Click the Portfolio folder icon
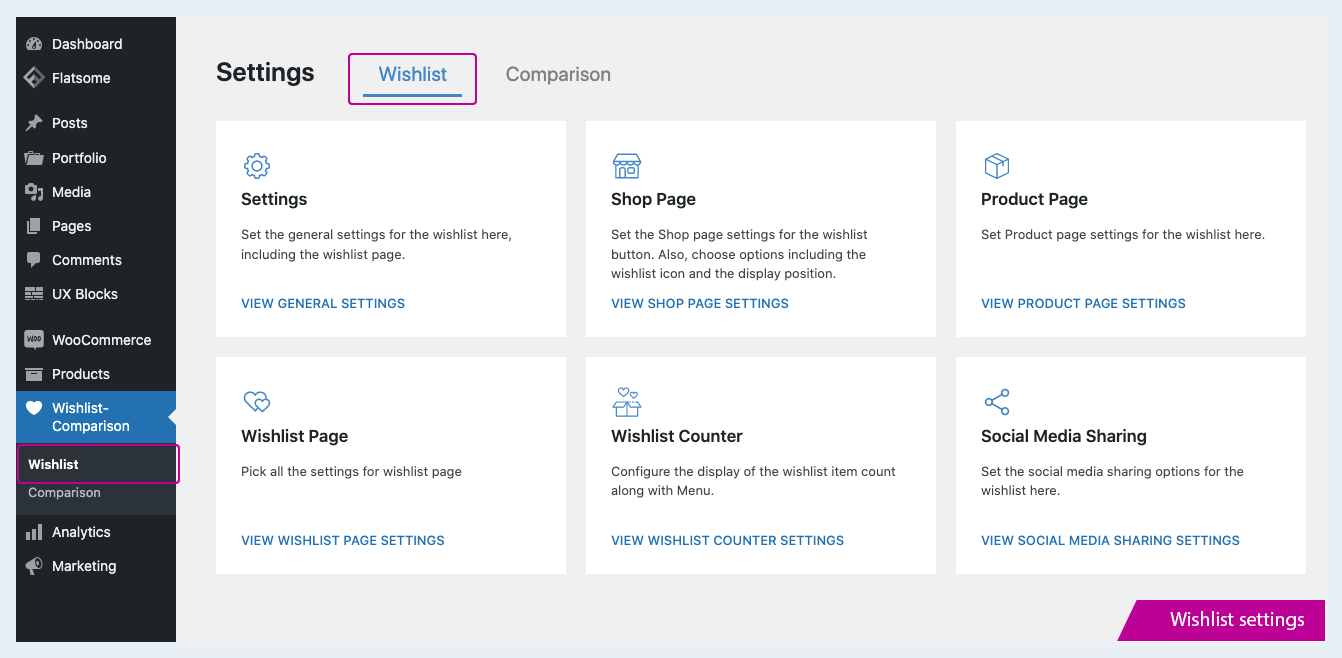Image resolution: width=1342 pixels, height=658 pixels. coord(34,158)
